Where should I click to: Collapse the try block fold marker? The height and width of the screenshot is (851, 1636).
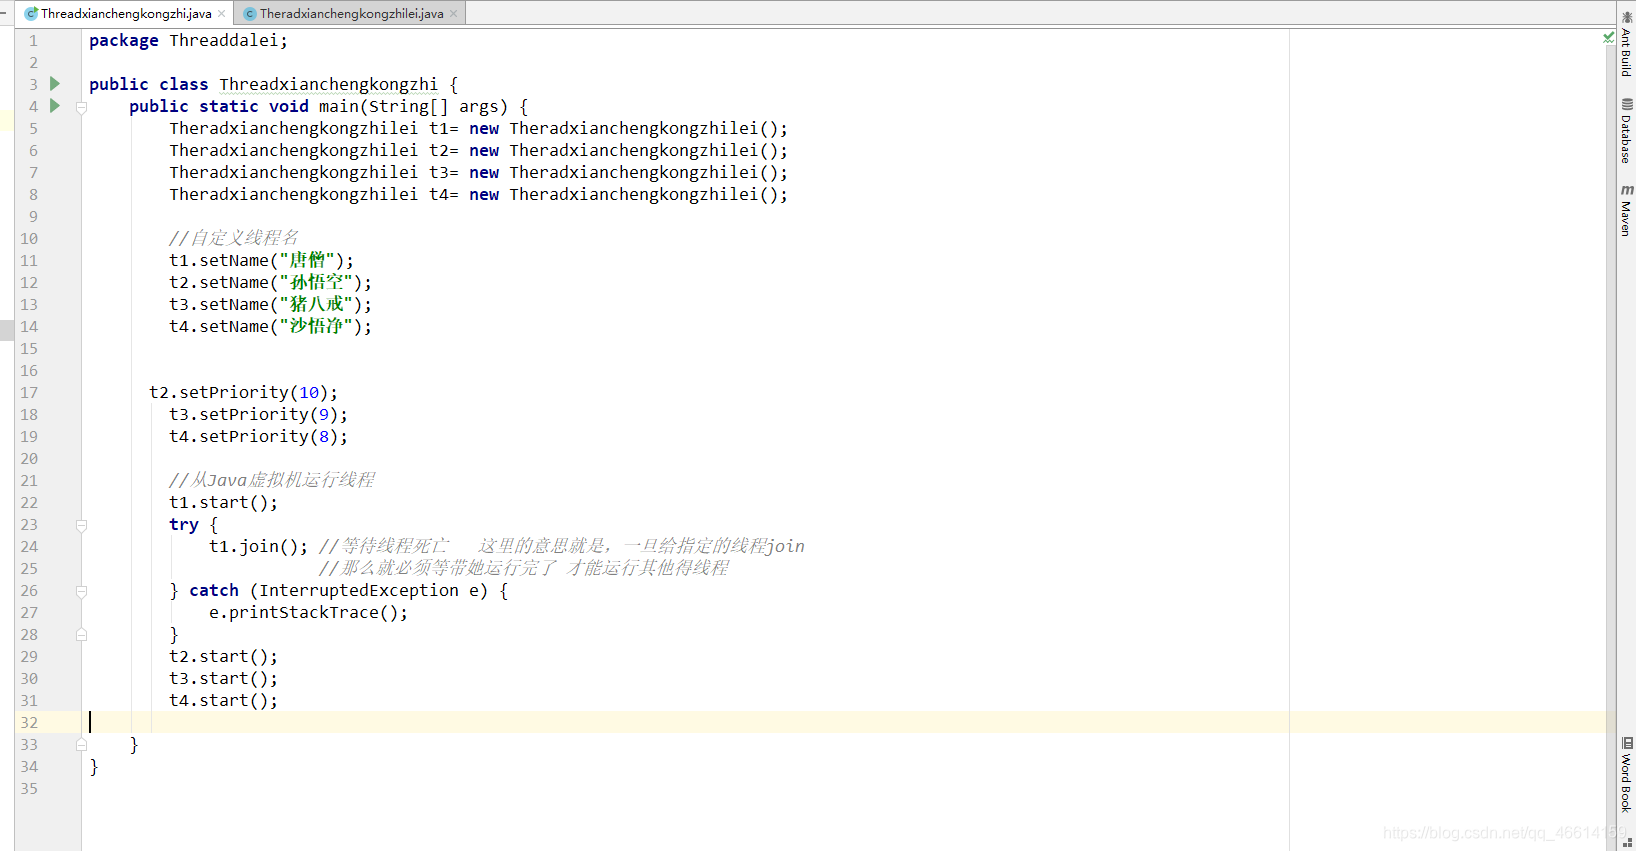point(82,525)
